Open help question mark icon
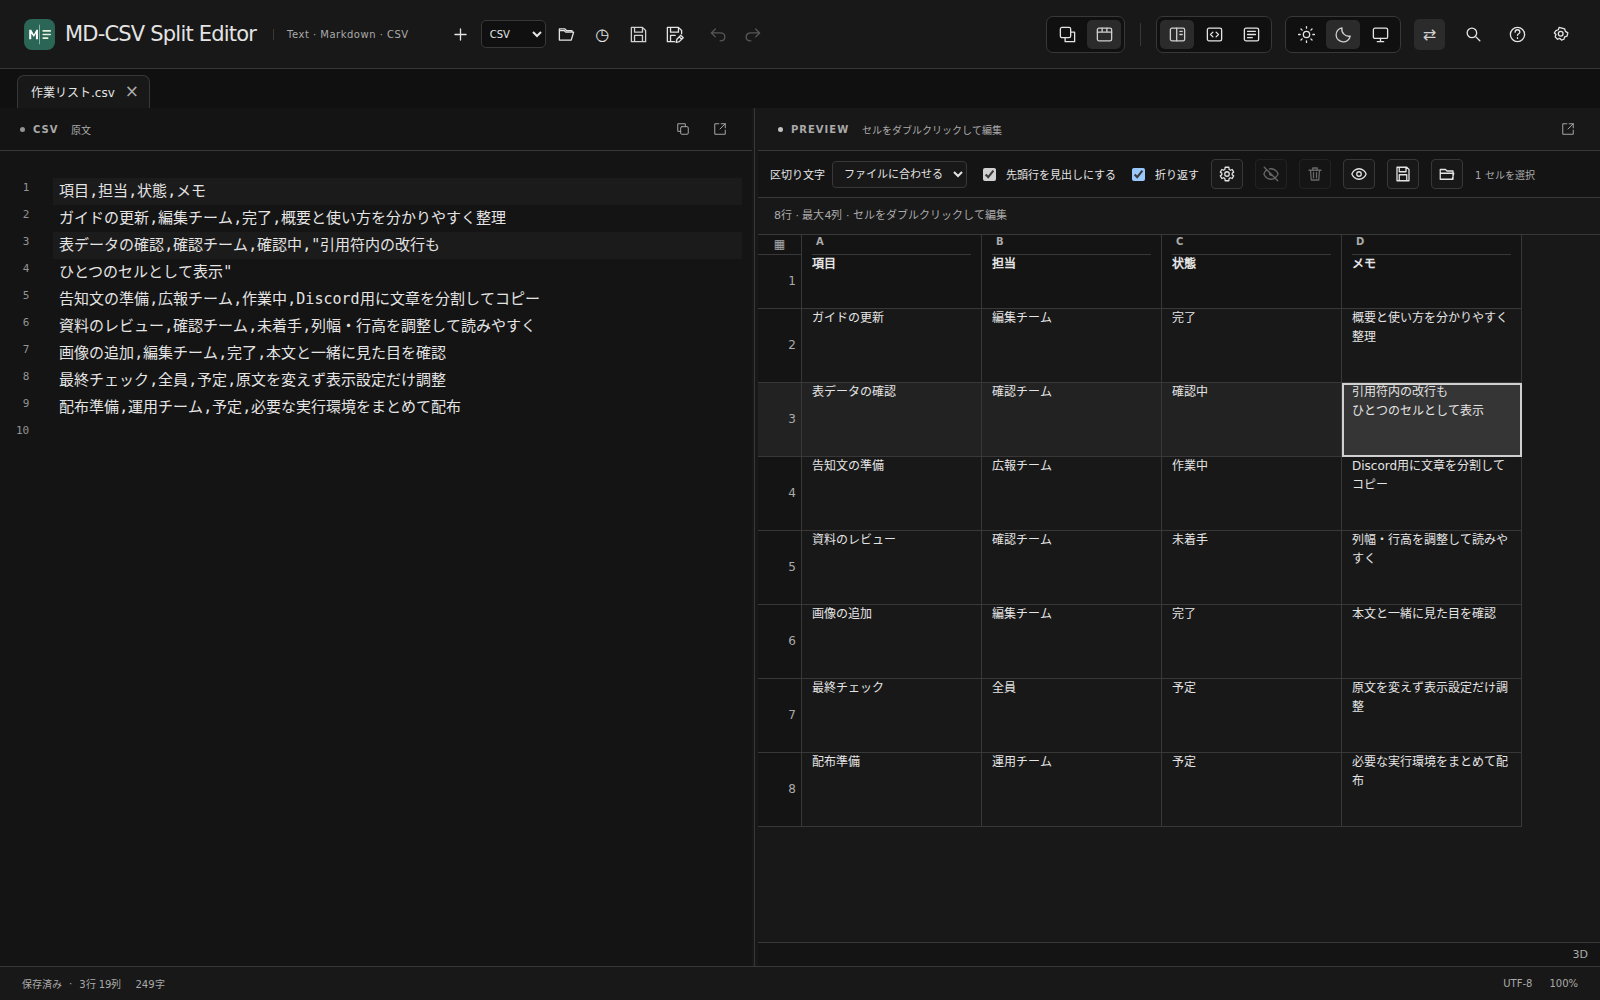 coord(1517,34)
